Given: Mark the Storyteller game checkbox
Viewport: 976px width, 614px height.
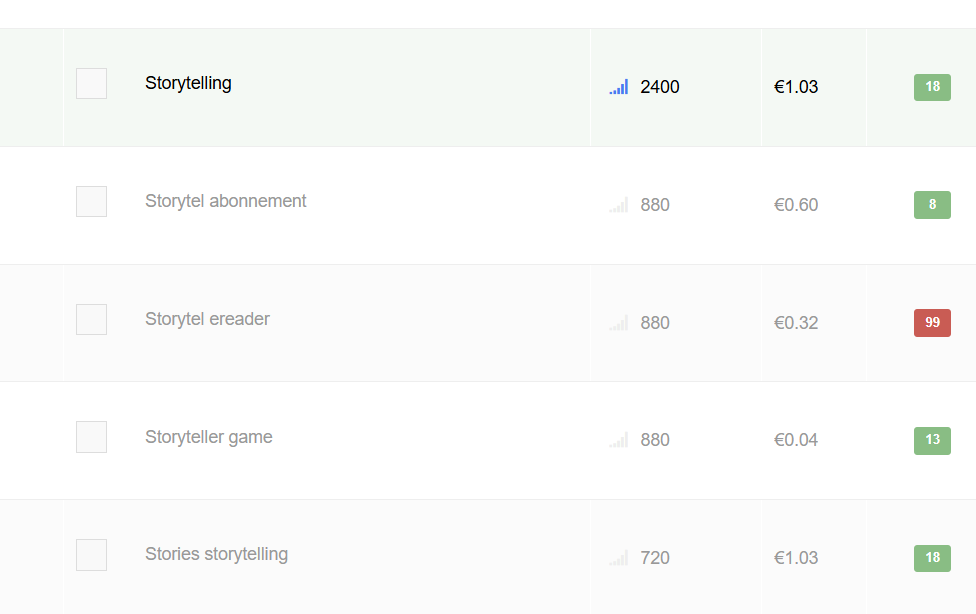Looking at the screenshot, I should (x=92, y=437).
